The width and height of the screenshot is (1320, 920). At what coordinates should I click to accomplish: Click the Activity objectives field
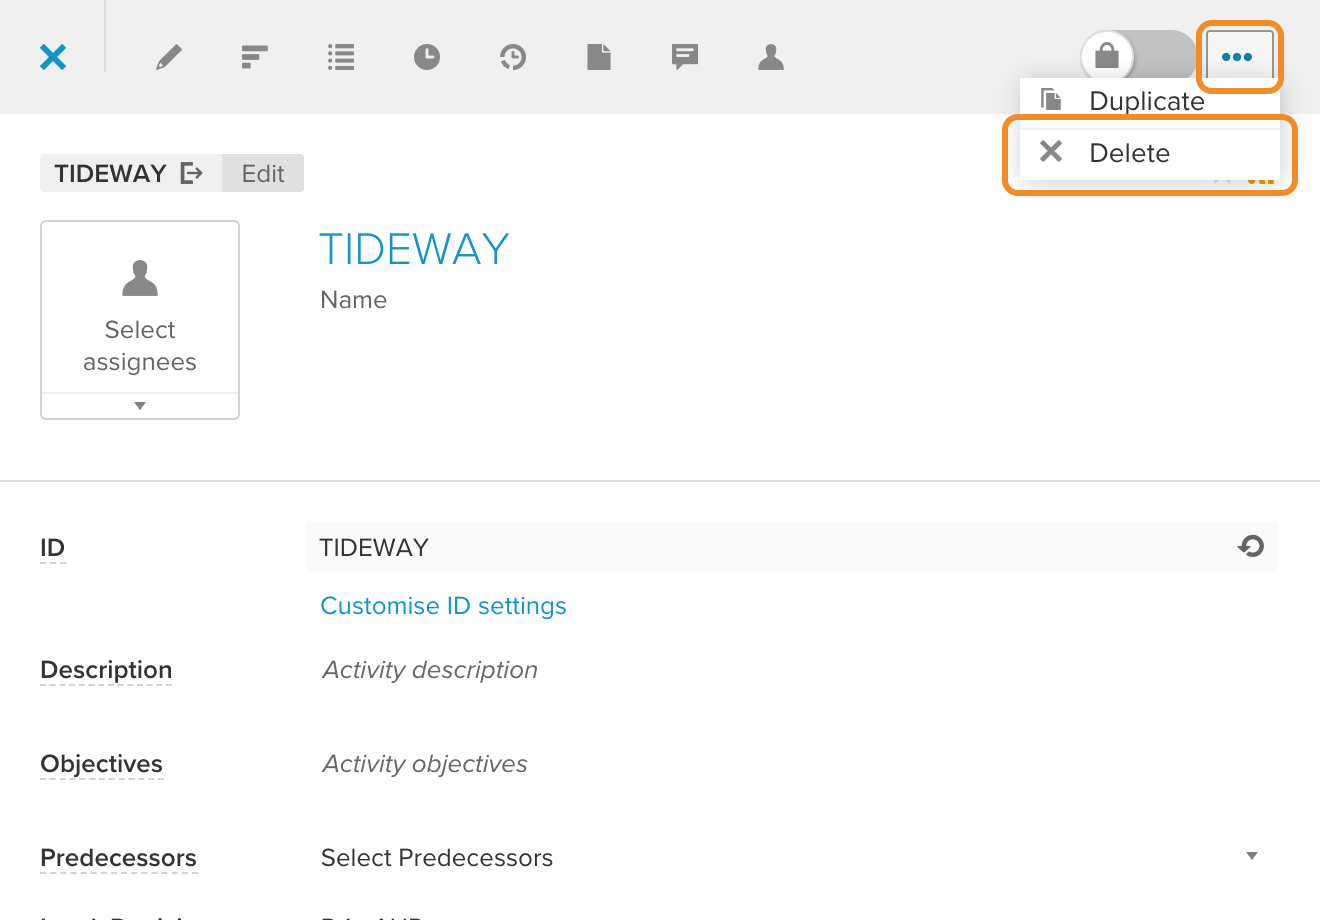425,764
